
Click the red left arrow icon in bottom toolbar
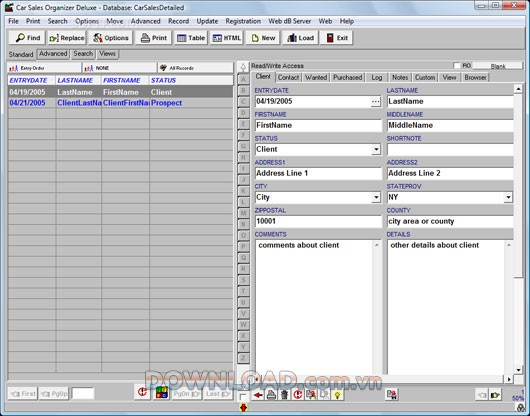(x=258, y=394)
